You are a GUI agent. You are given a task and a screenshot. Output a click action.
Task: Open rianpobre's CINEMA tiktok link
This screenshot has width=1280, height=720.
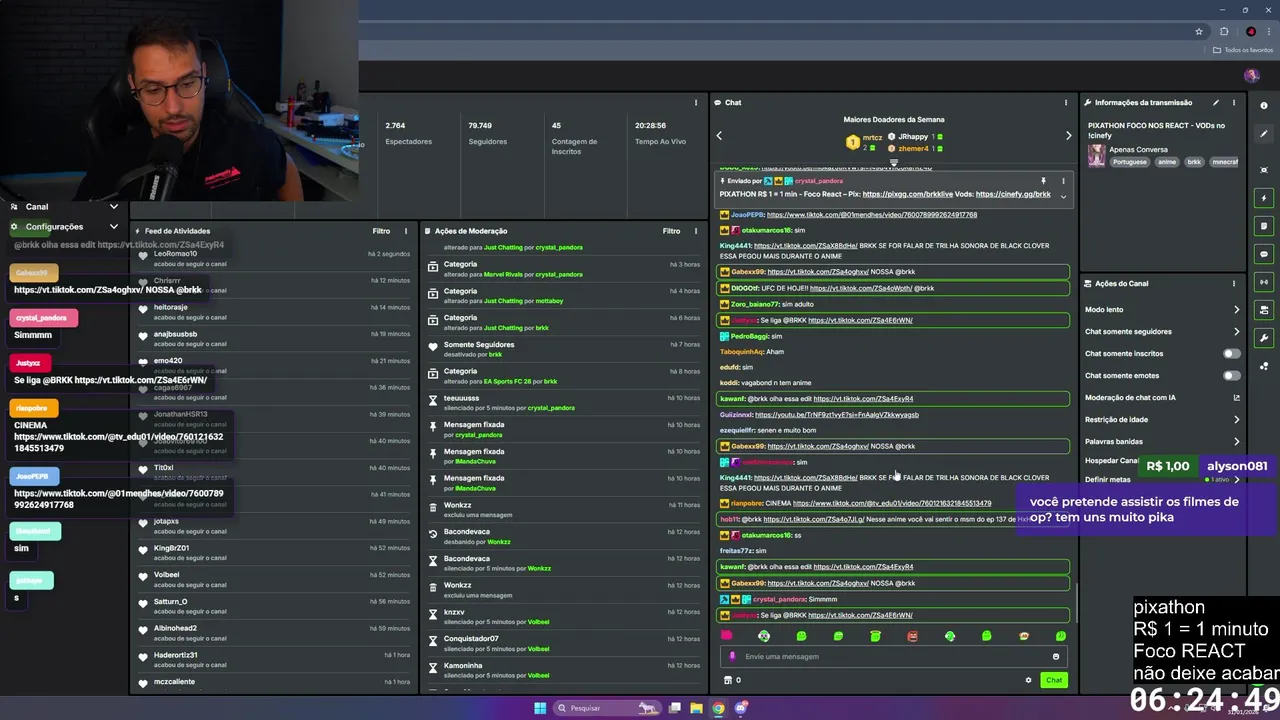point(892,504)
